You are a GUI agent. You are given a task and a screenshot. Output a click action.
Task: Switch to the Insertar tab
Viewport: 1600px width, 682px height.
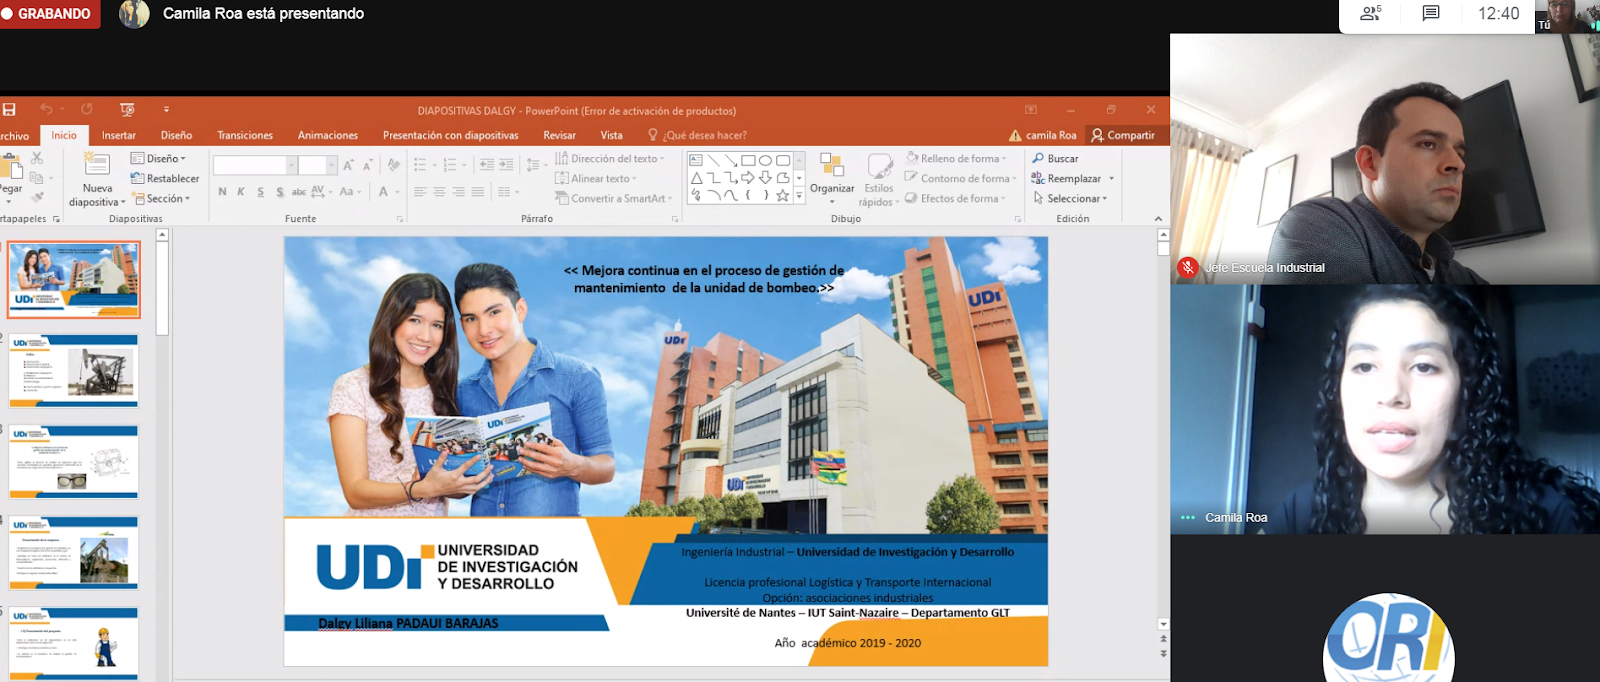coord(119,135)
